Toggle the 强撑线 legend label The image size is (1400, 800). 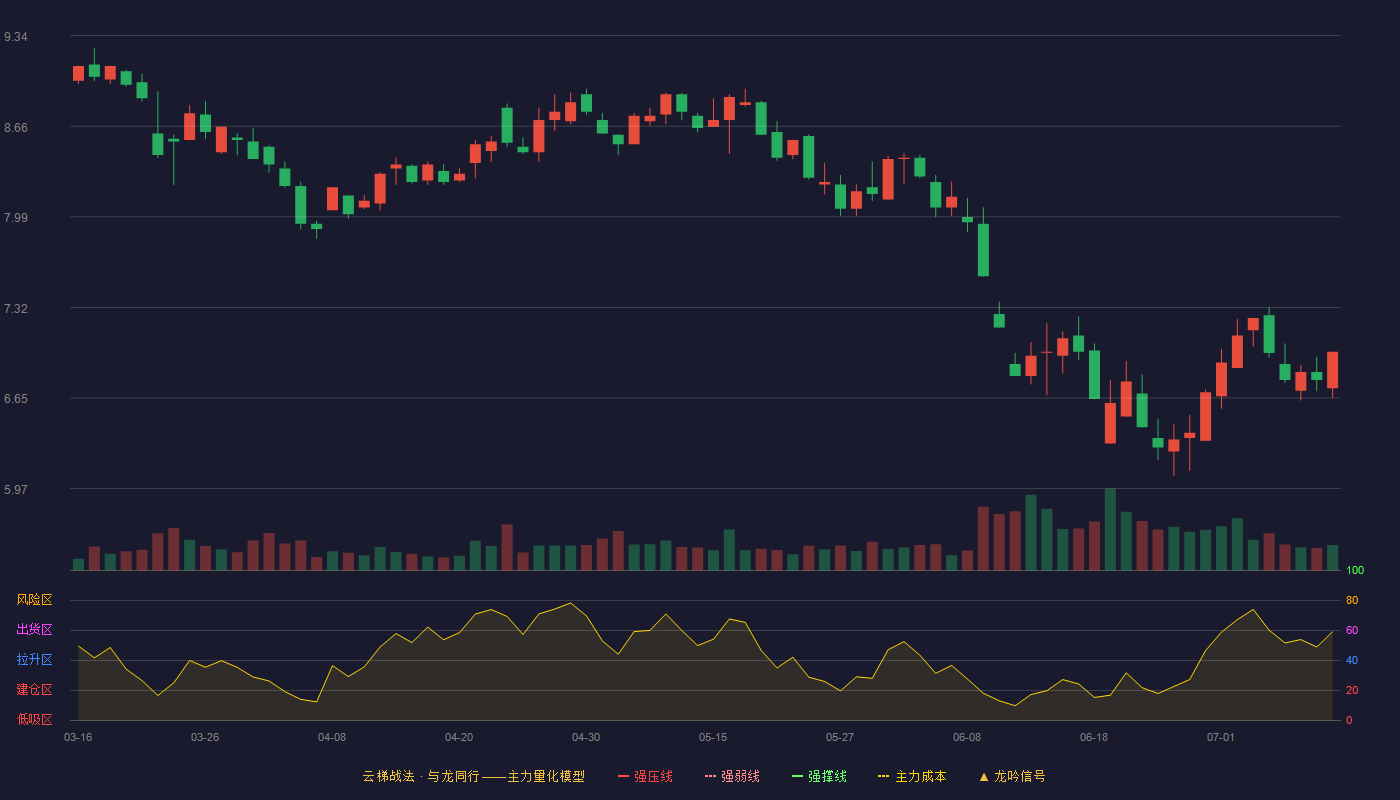[x=827, y=776]
